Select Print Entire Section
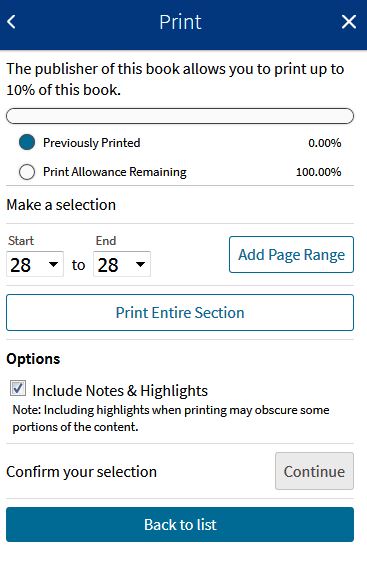Image resolution: width=367 pixels, height=562 pixels. [x=180, y=313]
